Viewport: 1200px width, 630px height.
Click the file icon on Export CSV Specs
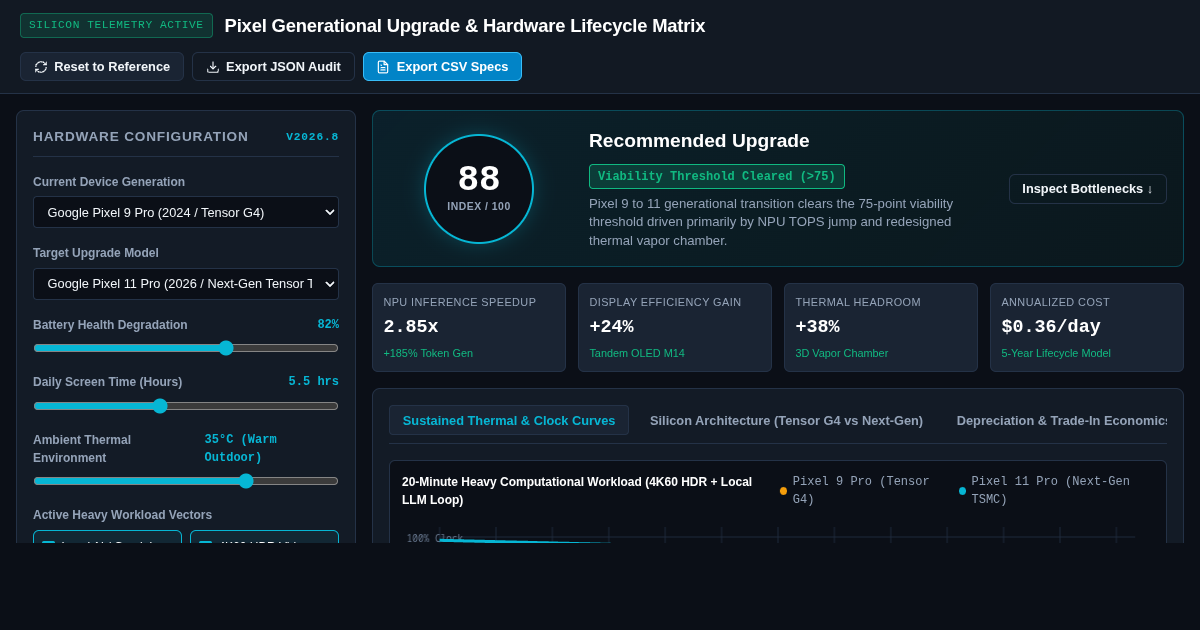[383, 67]
